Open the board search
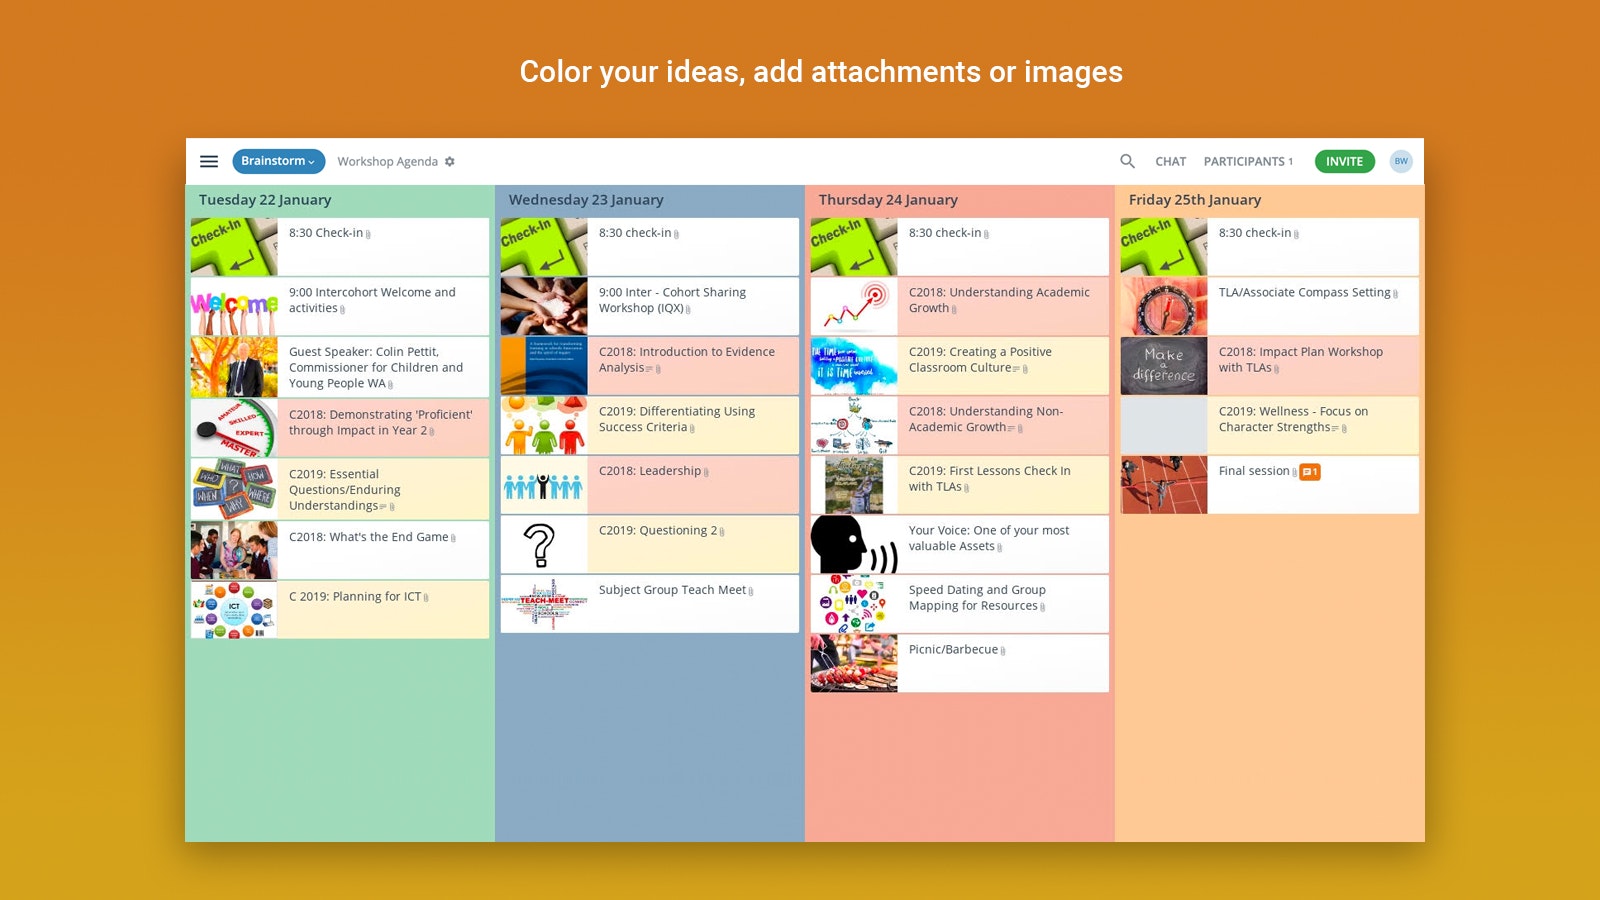 pyautogui.click(x=1127, y=161)
